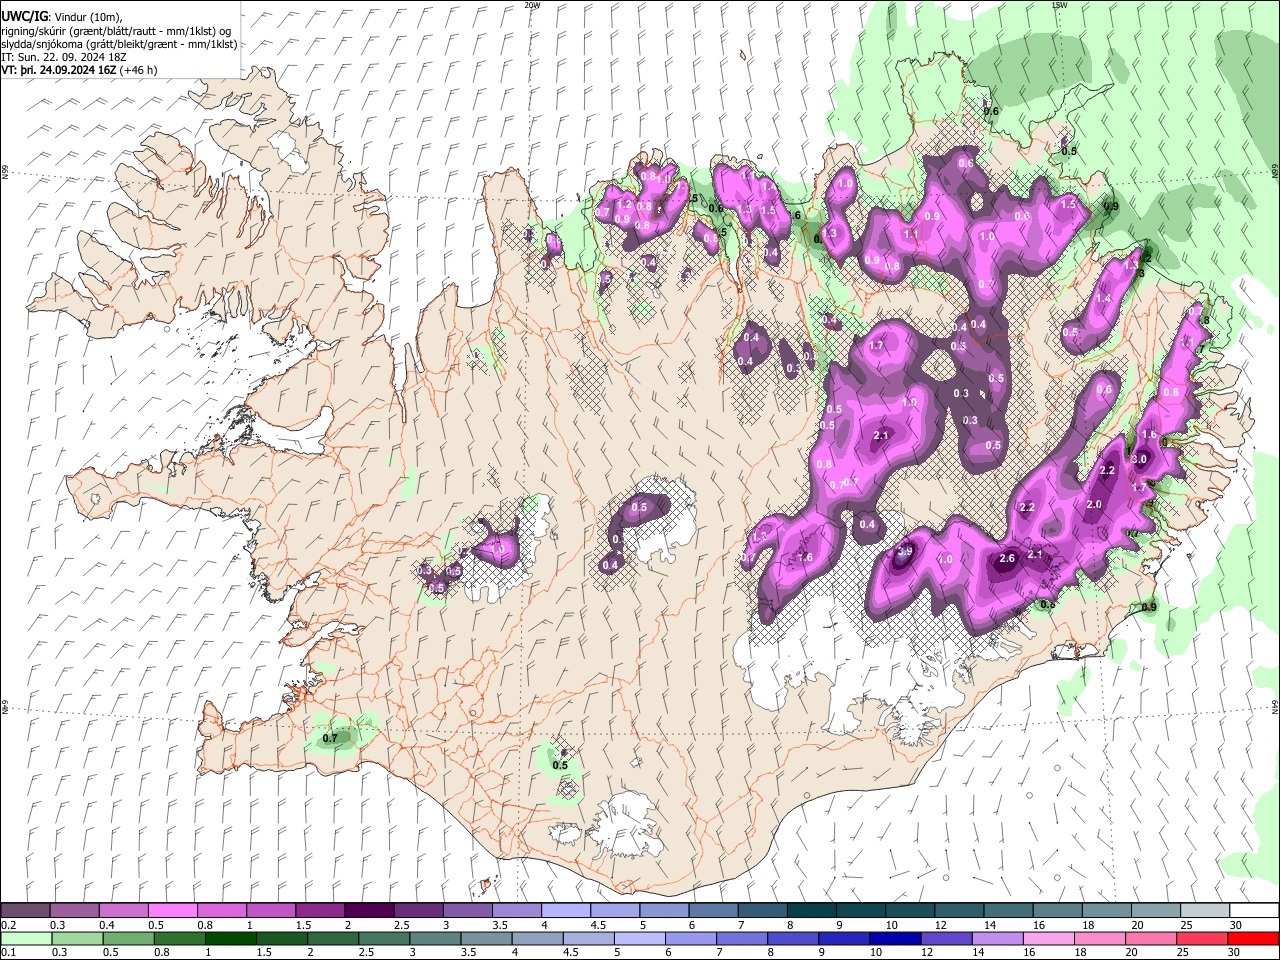
Task: Click the bright red 30 swatch in the rain legend
Action: point(1253,938)
